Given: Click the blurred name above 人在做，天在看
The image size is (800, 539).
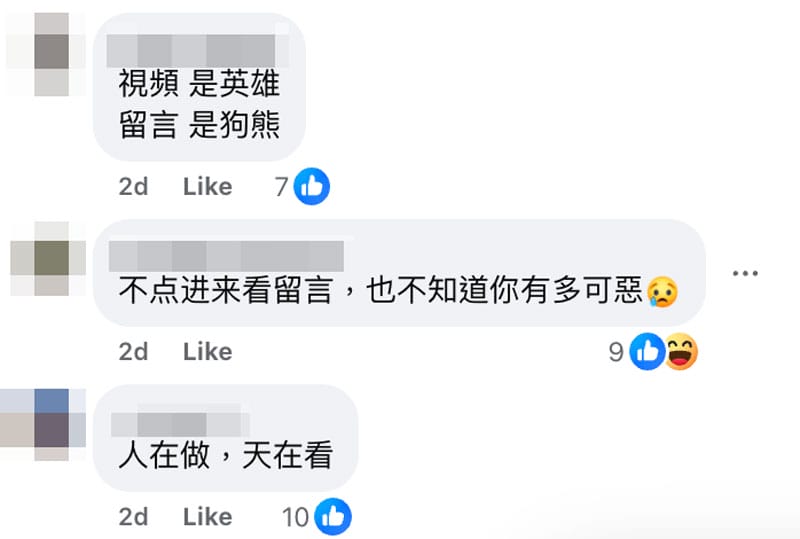Looking at the screenshot, I should click(x=180, y=424).
